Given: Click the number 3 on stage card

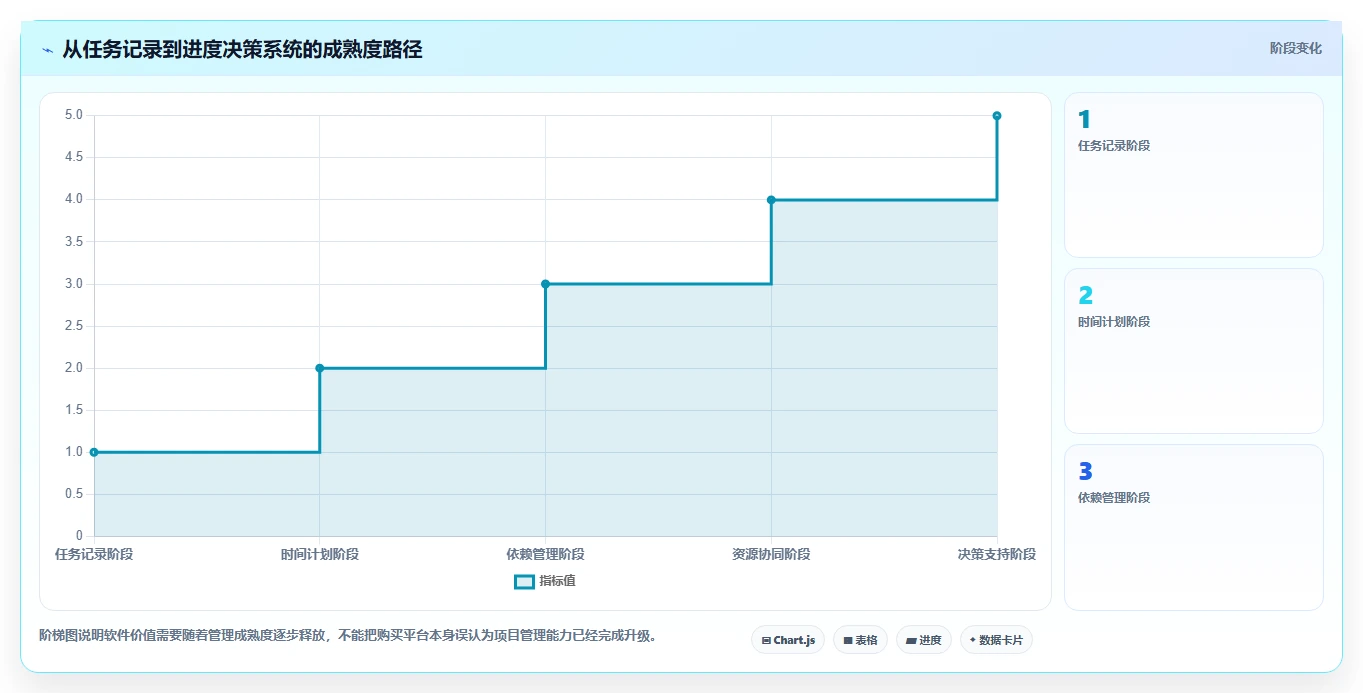Looking at the screenshot, I should point(1085,472).
